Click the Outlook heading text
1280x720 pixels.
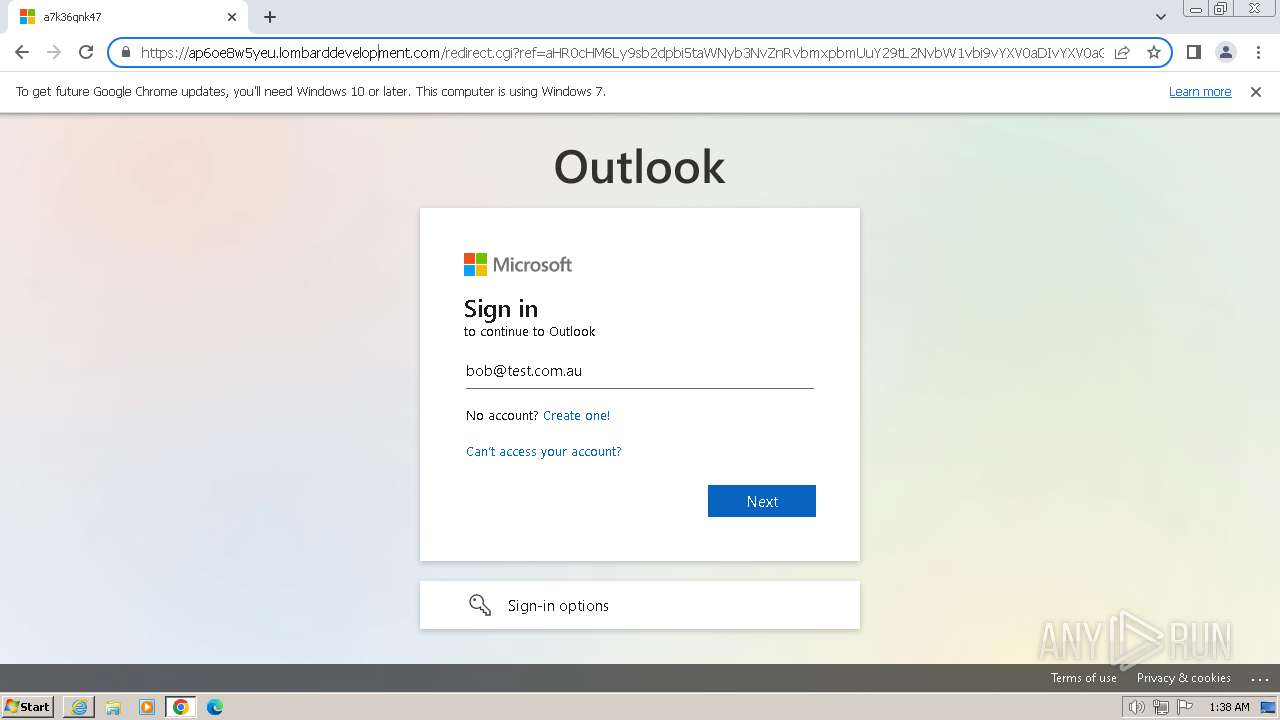pos(640,167)
